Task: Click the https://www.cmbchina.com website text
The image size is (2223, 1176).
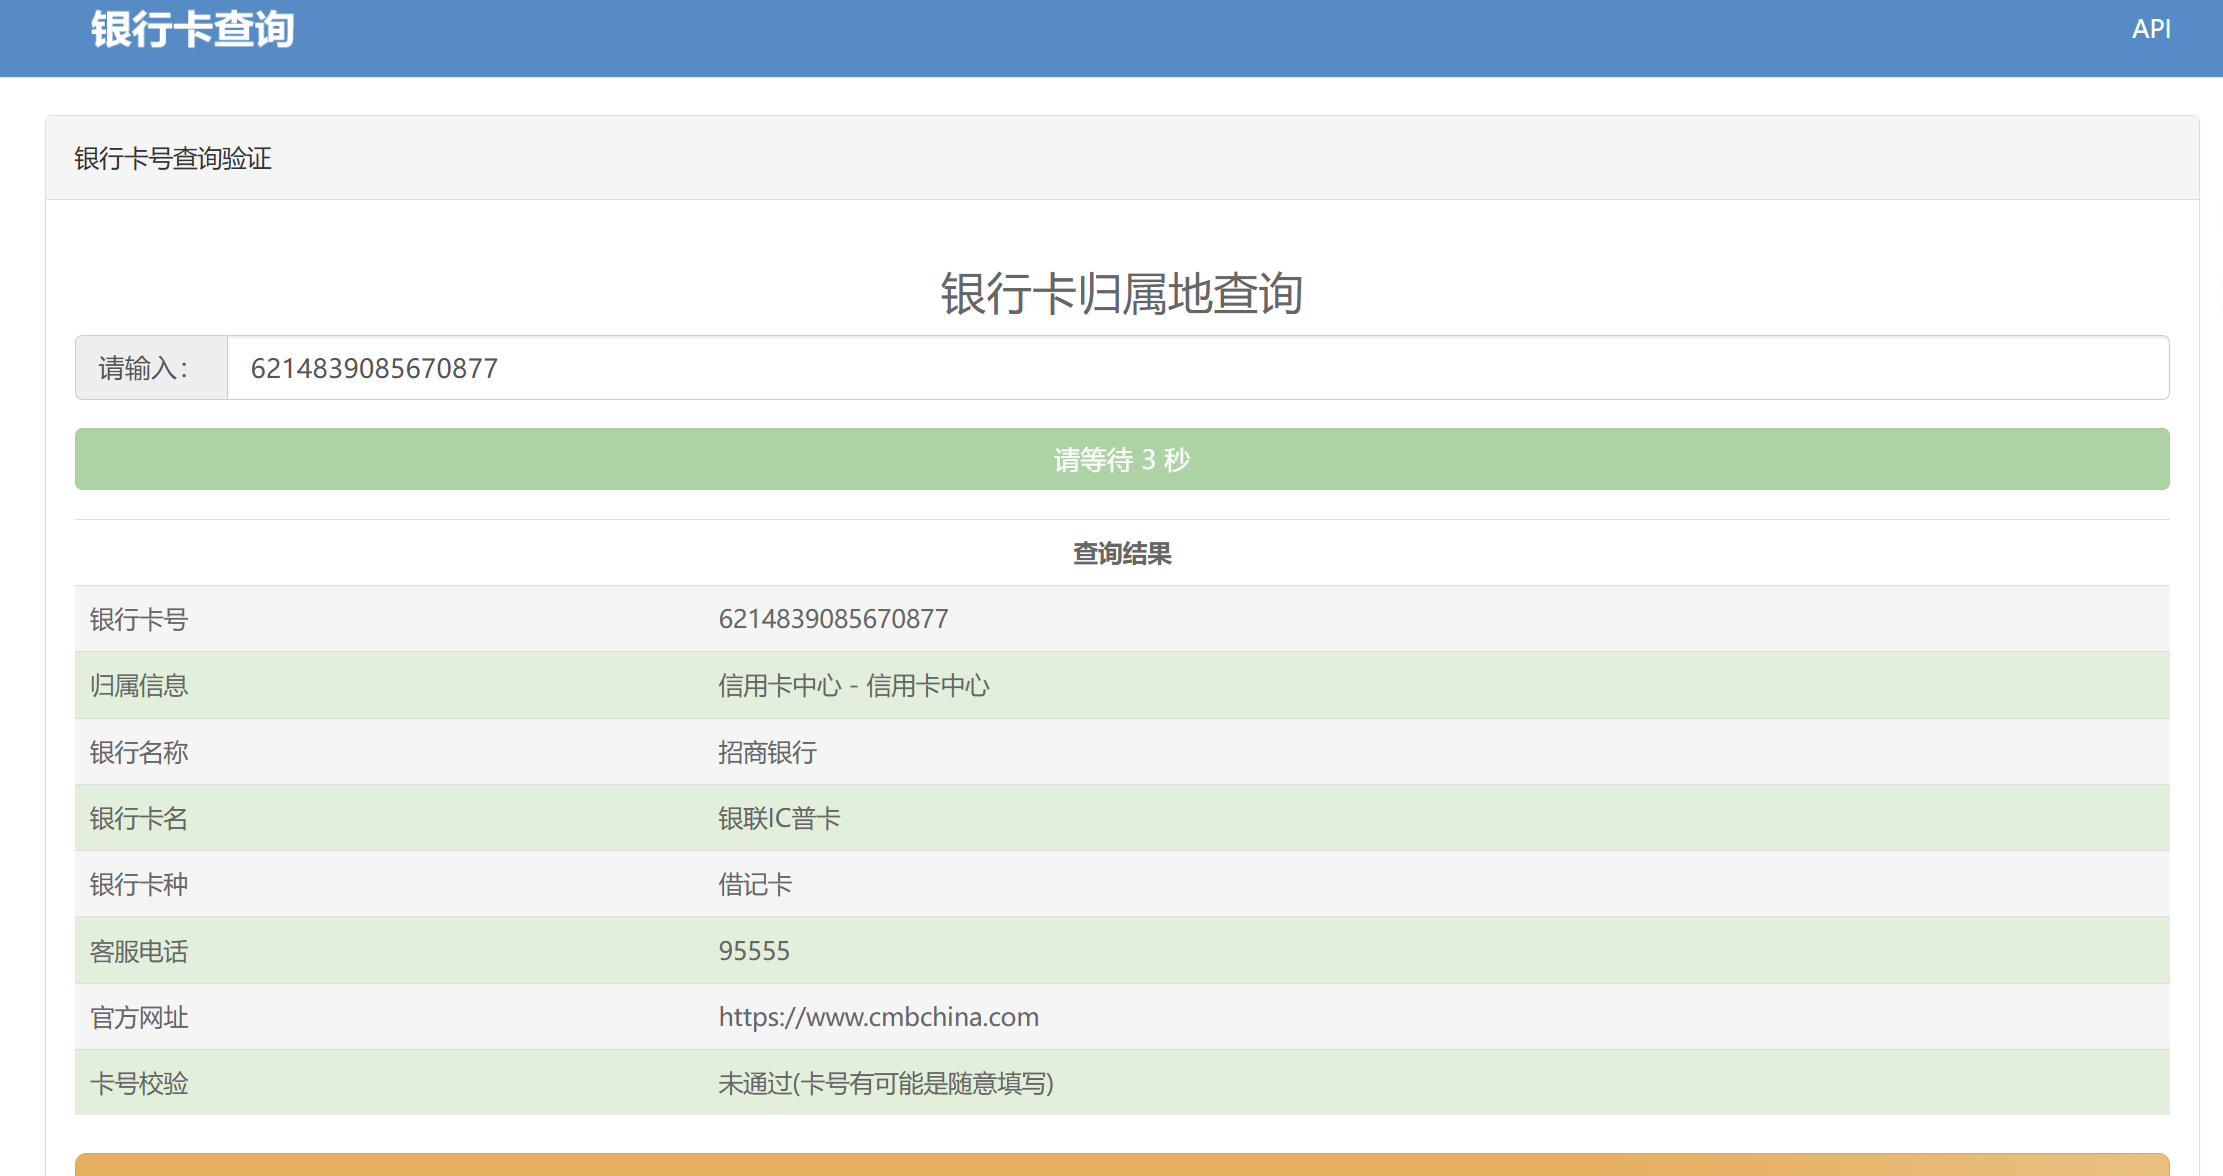Action: click(878, 1017)
